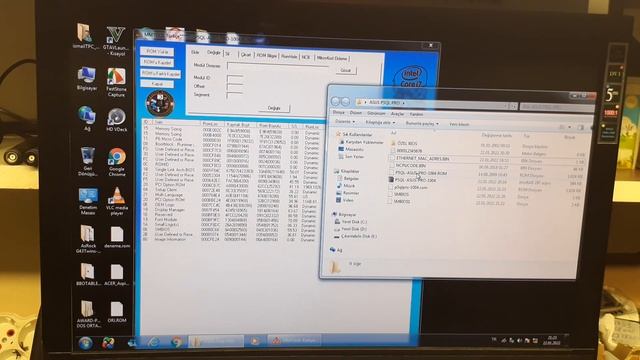640x360 pixels.
Task: Select NCPUCODE.BIN file in Explorer
Action: [x=407, y=166]
